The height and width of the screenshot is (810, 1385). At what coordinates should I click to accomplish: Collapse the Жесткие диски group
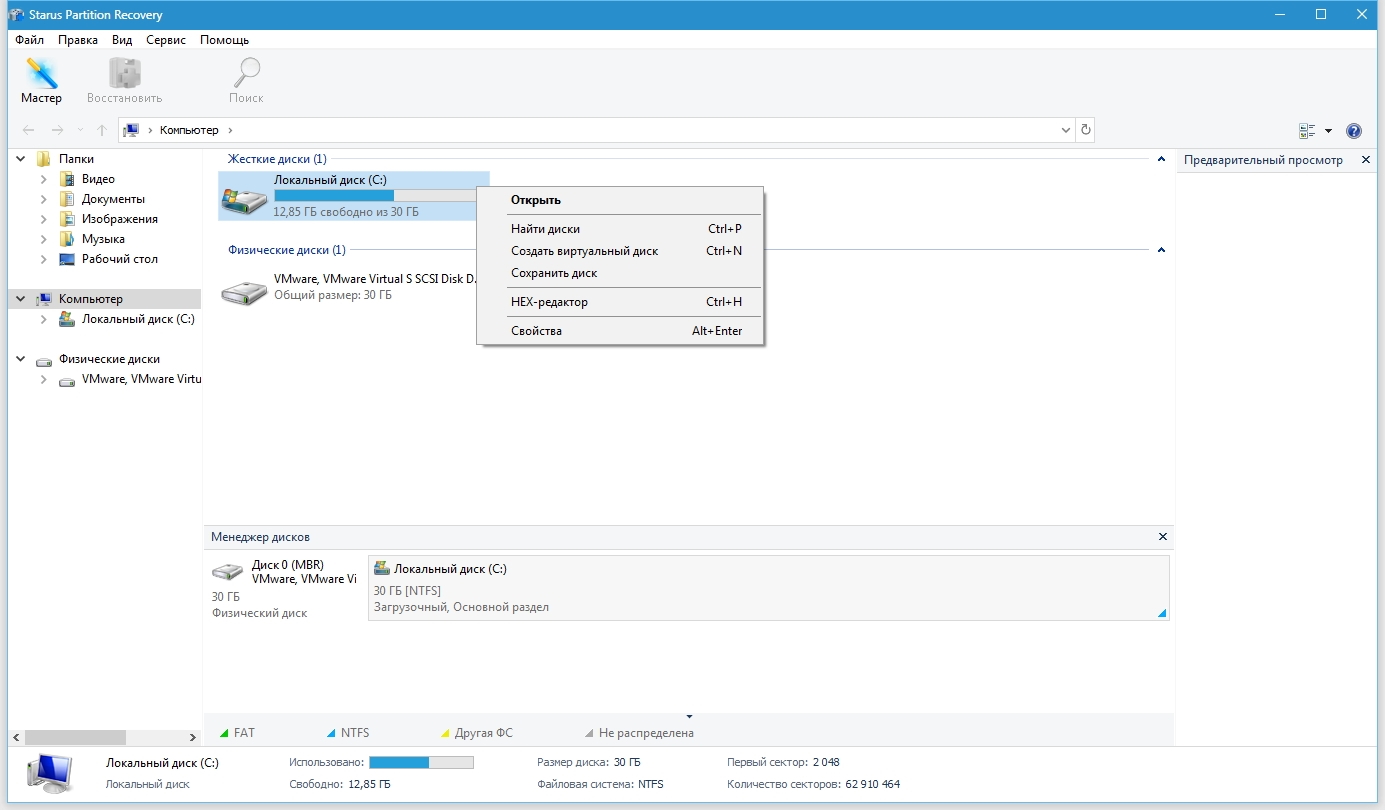1161,159
